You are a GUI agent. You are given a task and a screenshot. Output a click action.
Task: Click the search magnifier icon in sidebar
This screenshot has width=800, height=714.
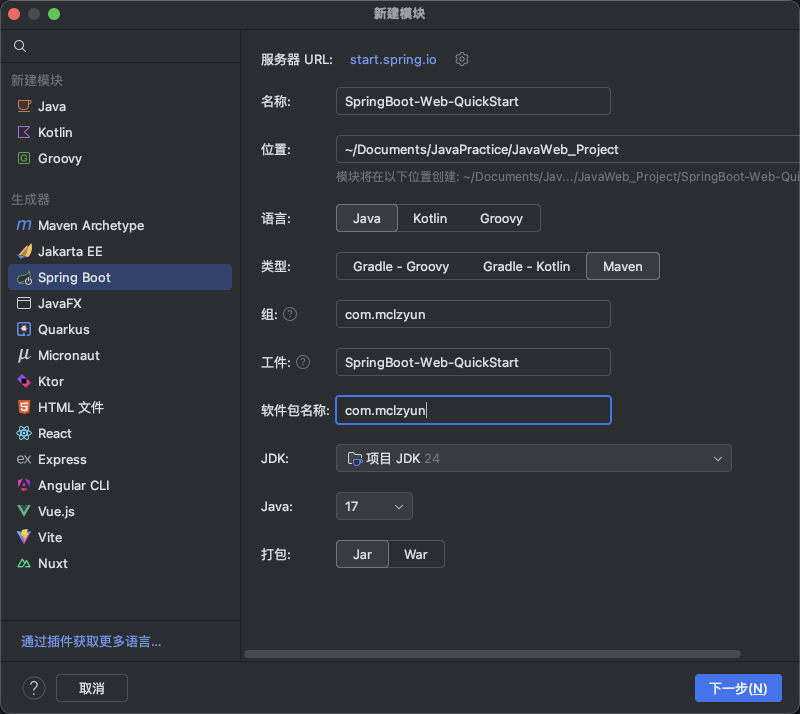click(x=20, y=46)
